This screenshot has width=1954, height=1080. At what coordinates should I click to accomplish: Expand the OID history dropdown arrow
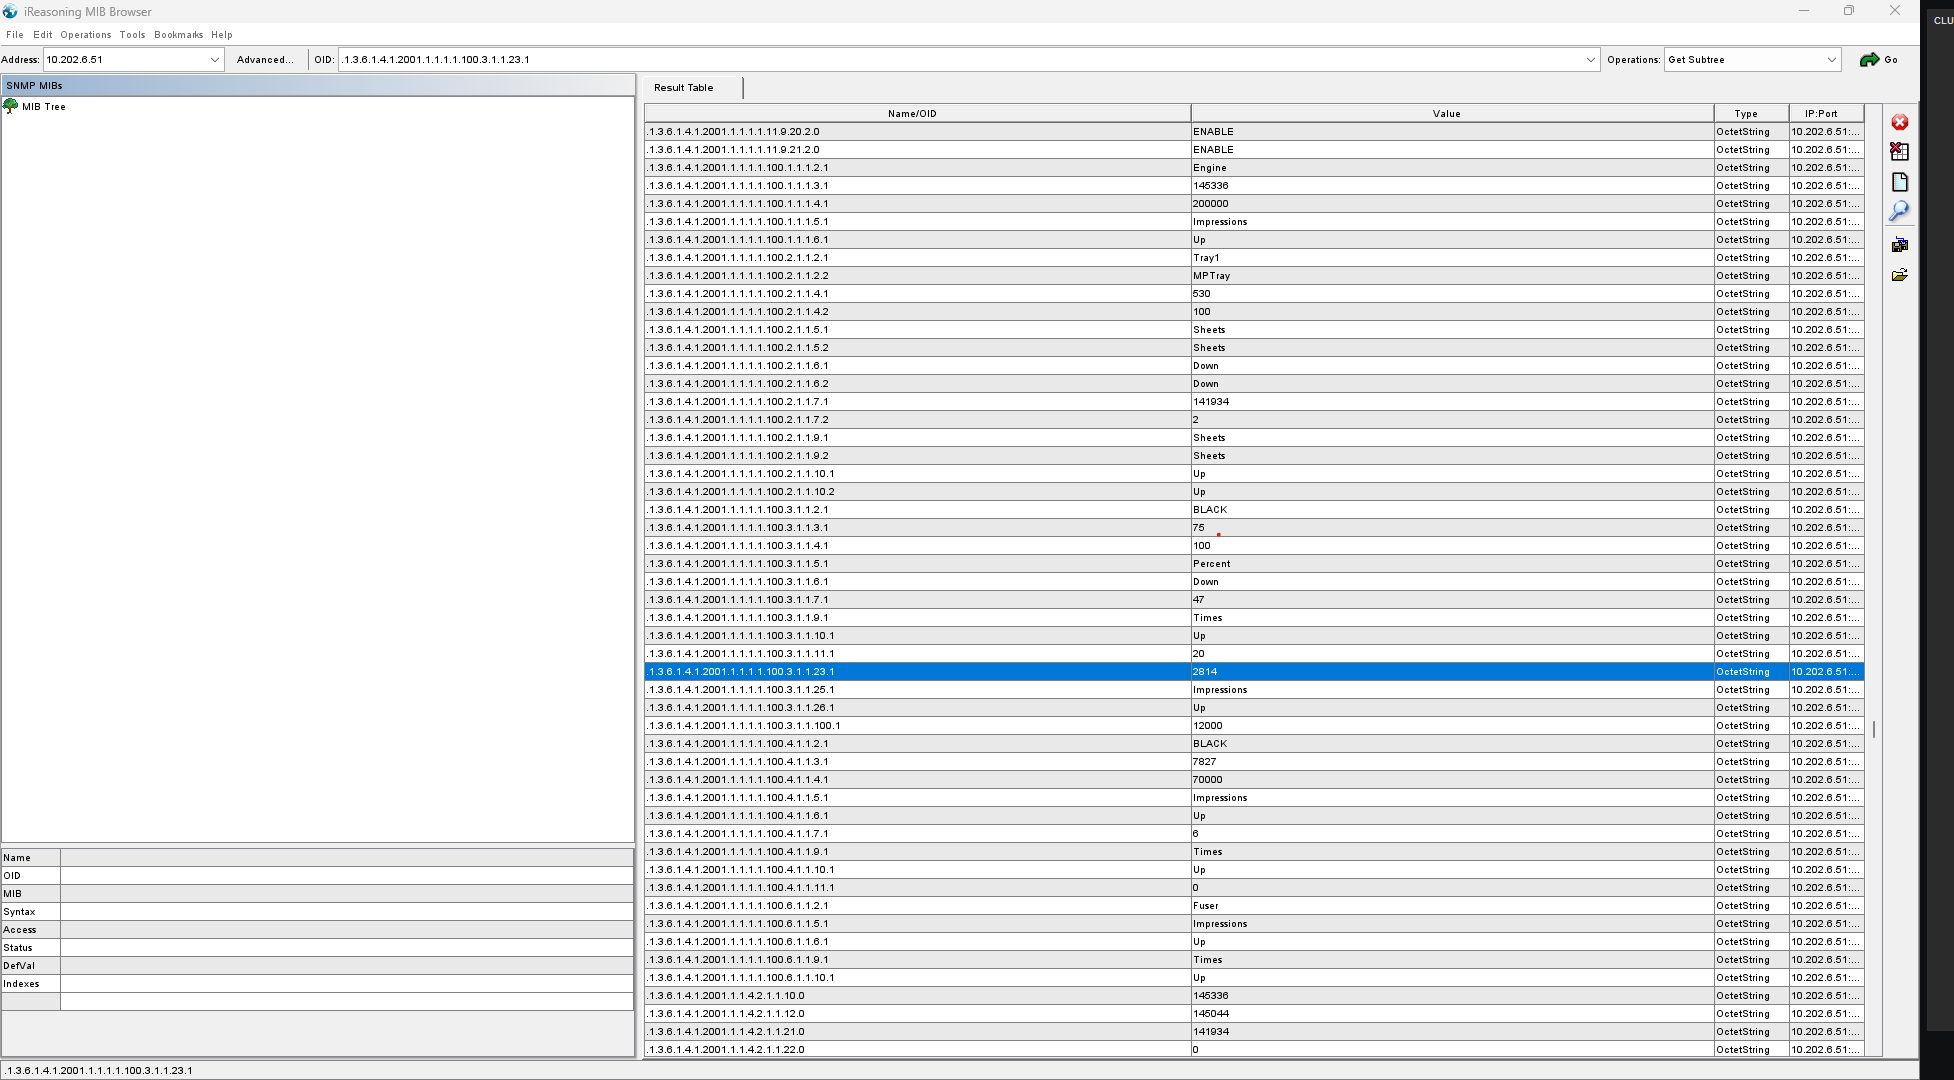coord(1590,60)
